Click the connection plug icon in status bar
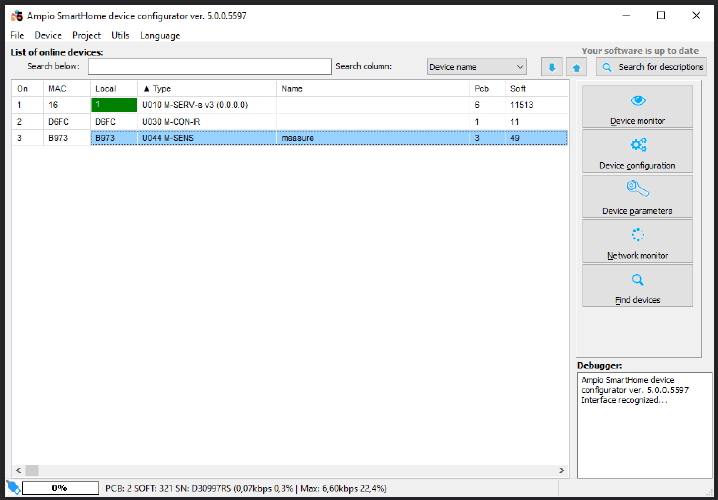718x500 pixels. tap(14, 488)
